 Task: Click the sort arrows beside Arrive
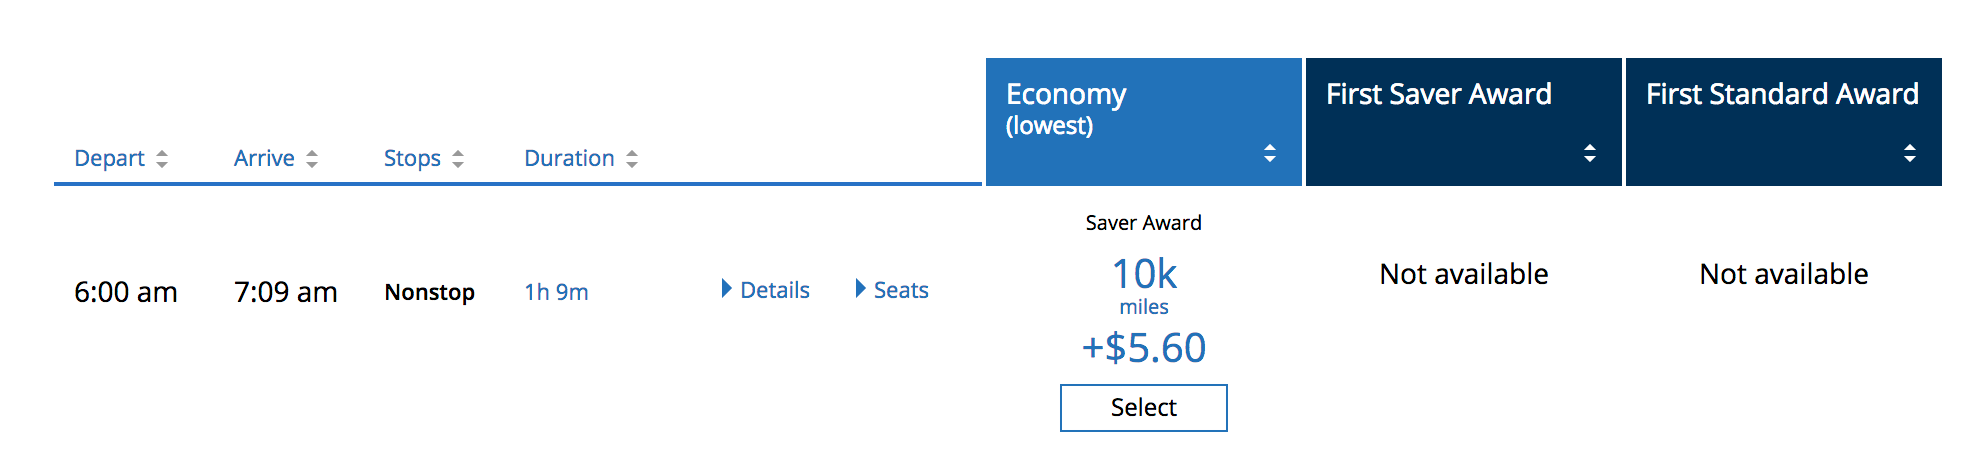tap(312, 159)
